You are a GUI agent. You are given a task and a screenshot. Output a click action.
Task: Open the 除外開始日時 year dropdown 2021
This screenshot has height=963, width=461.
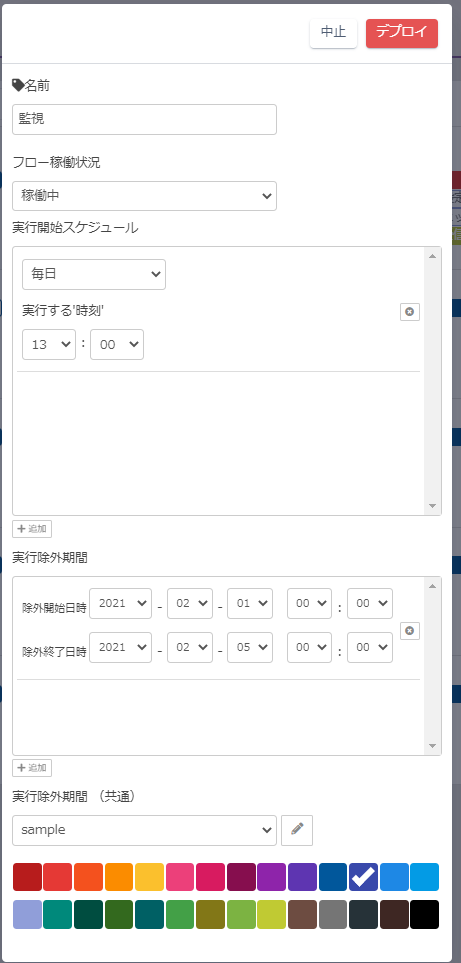point(120,603)
